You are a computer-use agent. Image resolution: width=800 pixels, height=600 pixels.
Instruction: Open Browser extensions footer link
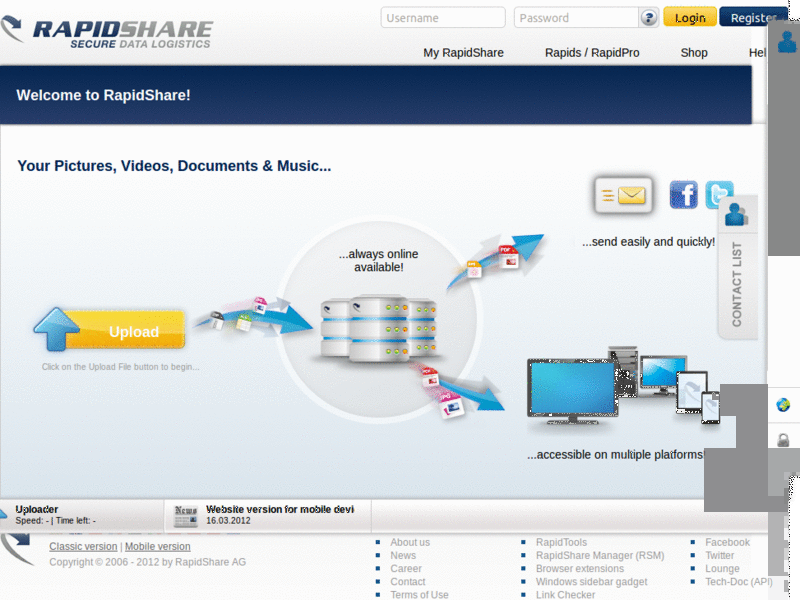pyautogui.click(x=580, y=568)
